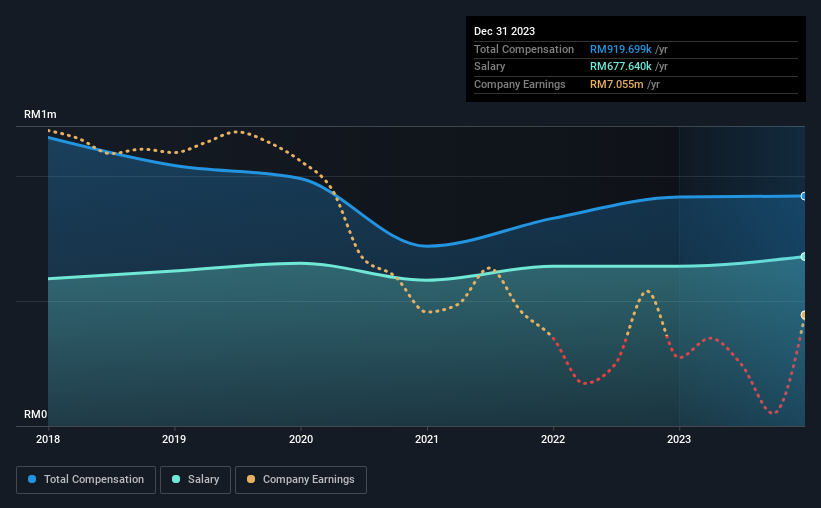The height and width of the screenshot is (508, 821).
Task: Click the 2020 x-axis label
Action: point(301,439)
